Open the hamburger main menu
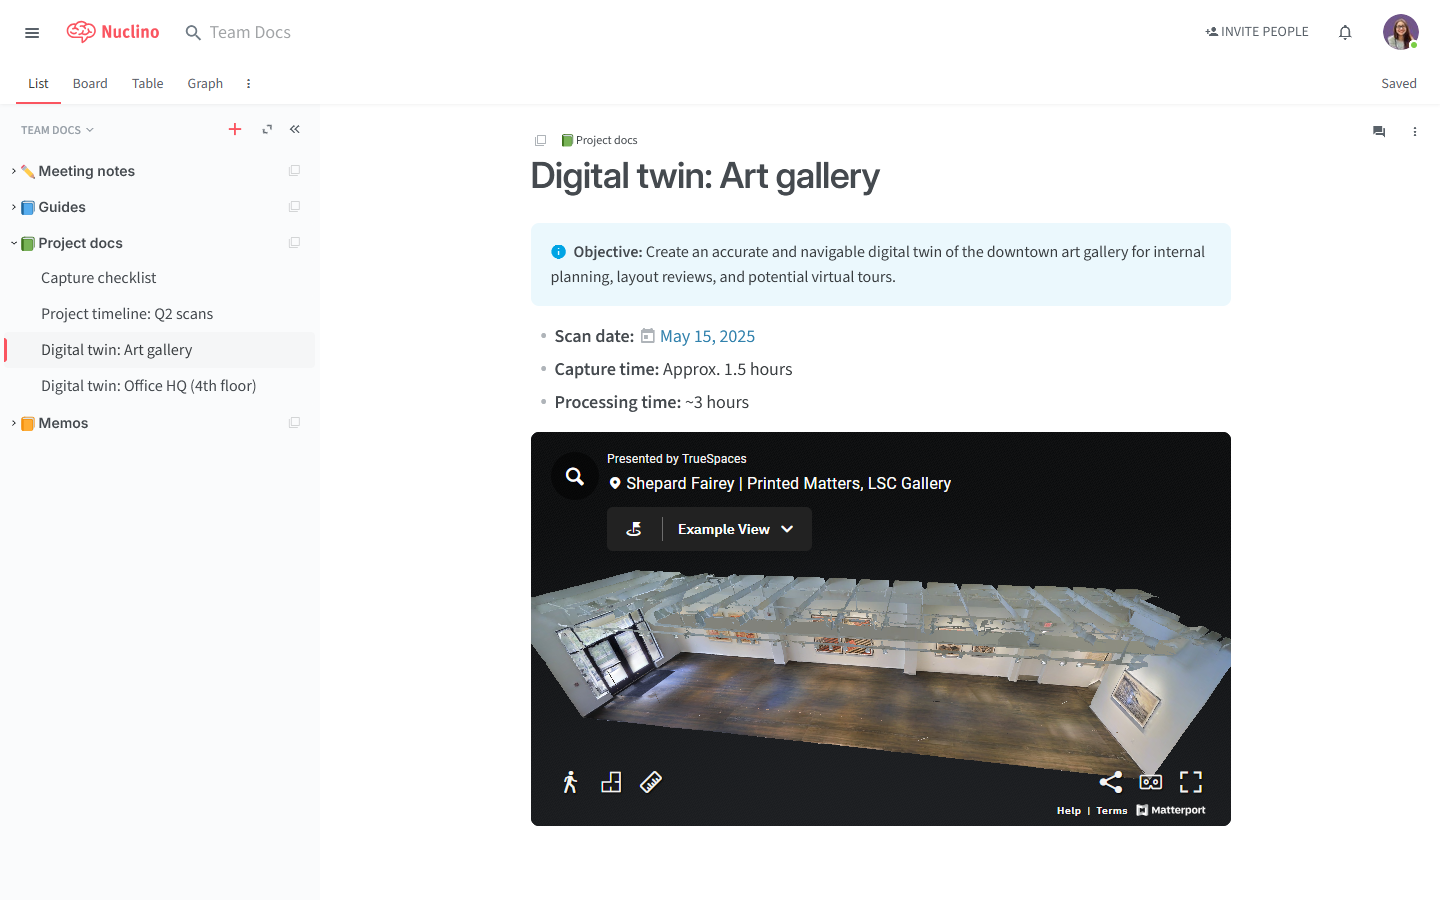The image size is (1440, 900). coord(32,33)
